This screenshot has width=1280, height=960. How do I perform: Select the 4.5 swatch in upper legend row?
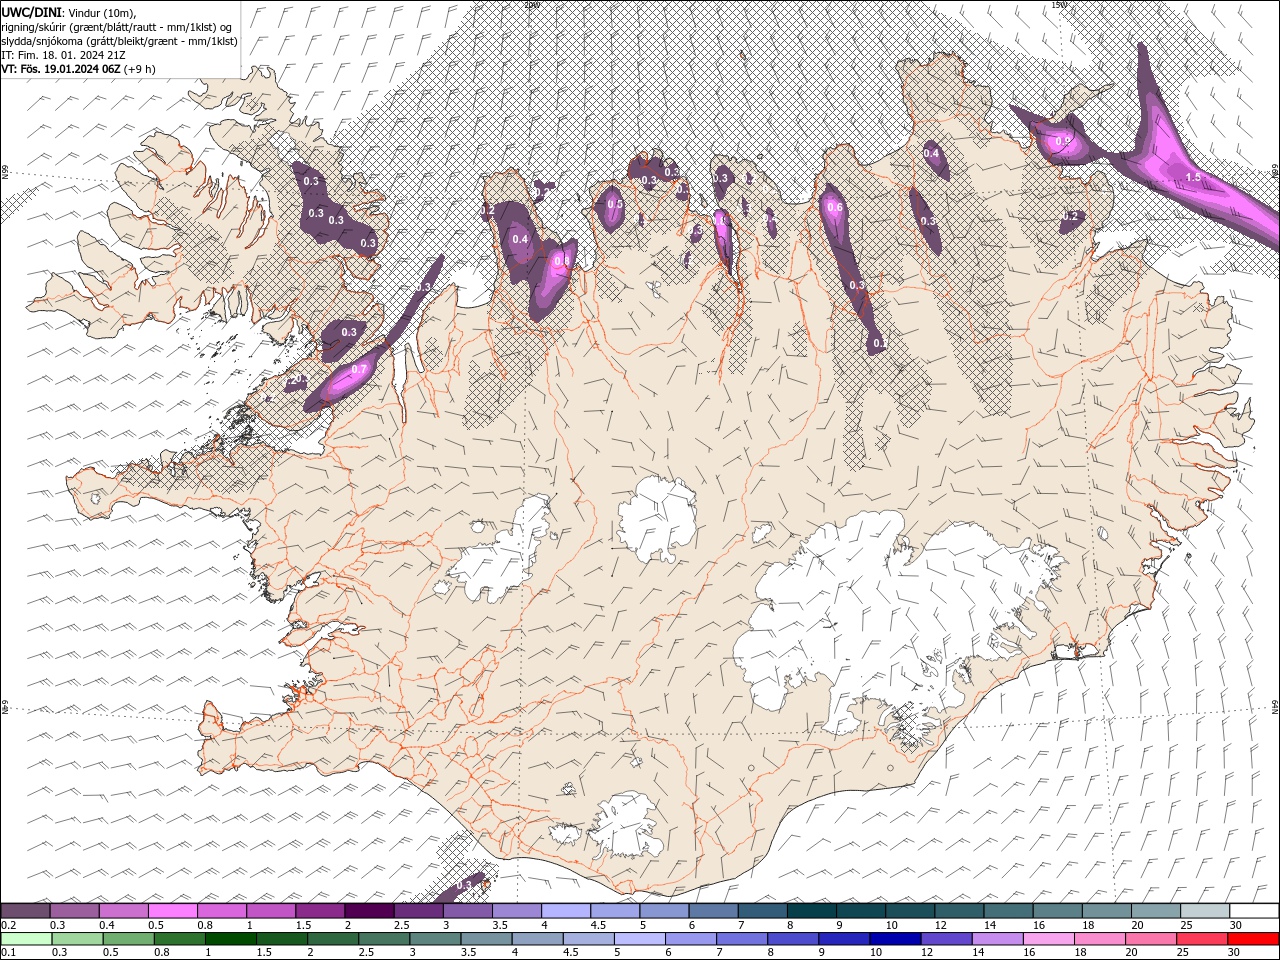613,911
